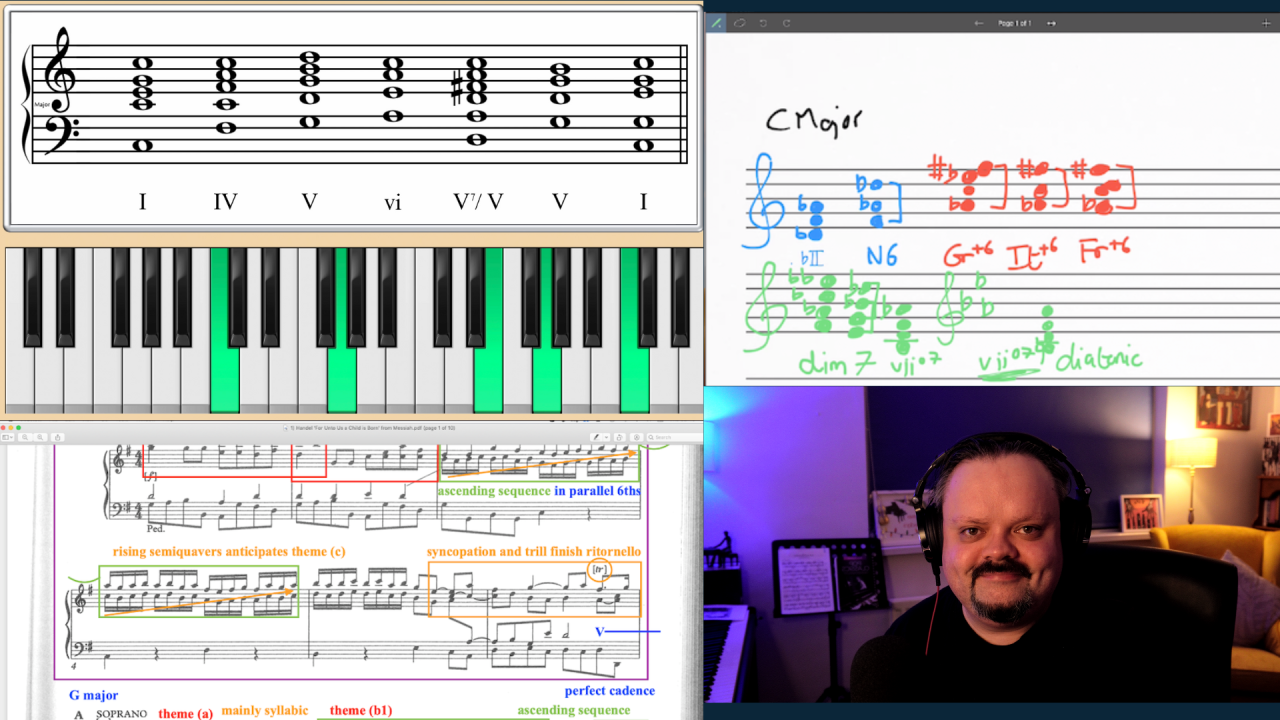Click the 'Page 1 of 1' indicator

(1015, 23)
